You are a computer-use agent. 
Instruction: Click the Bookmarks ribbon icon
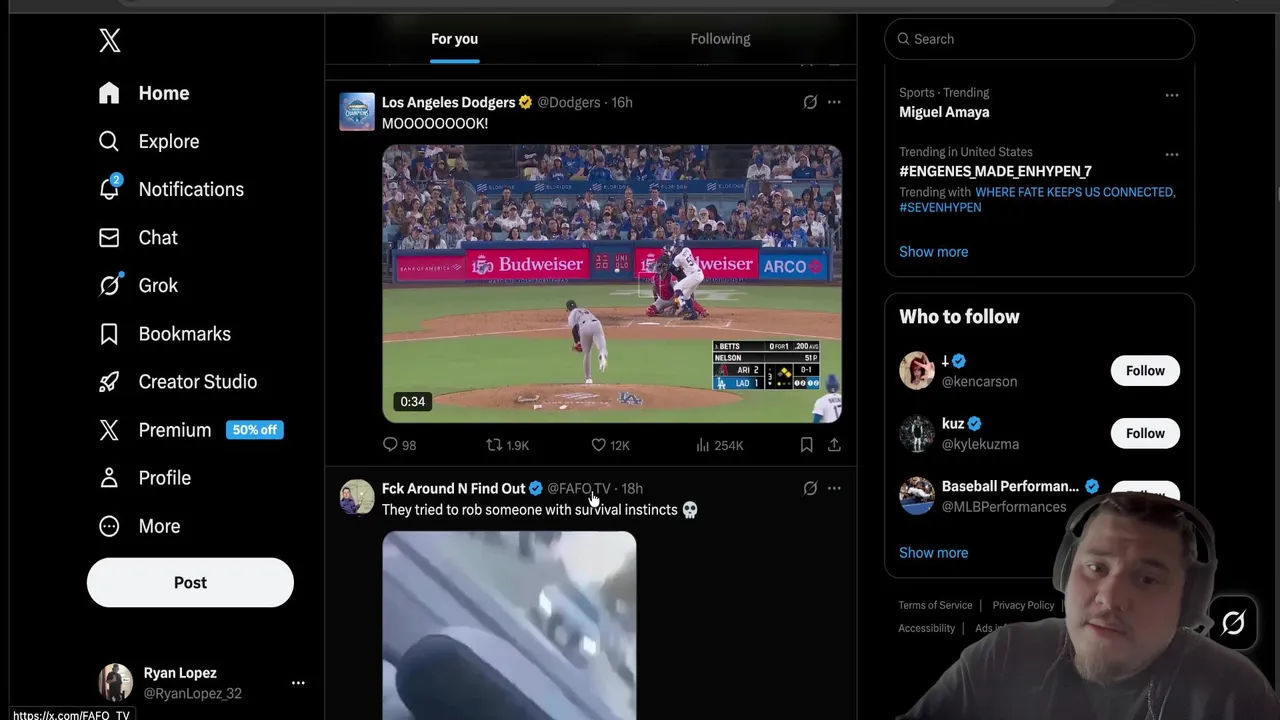109,333
